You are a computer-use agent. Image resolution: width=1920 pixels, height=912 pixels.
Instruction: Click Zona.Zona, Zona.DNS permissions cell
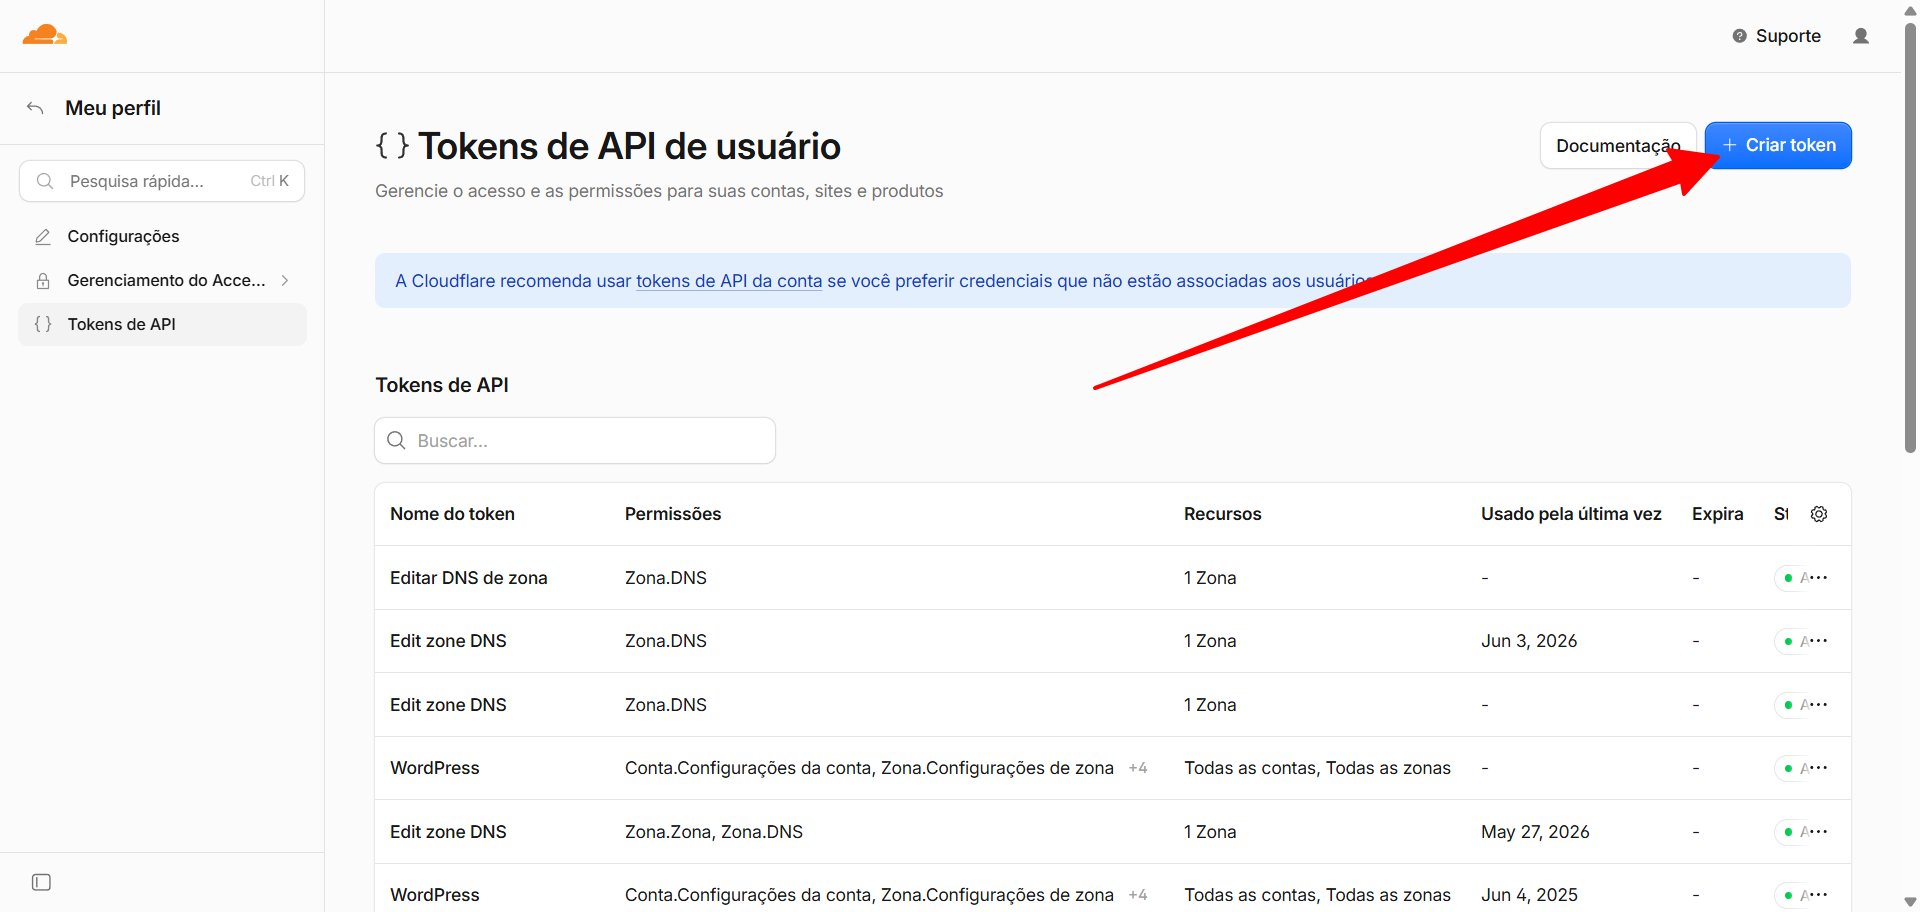tap(714, 832)
